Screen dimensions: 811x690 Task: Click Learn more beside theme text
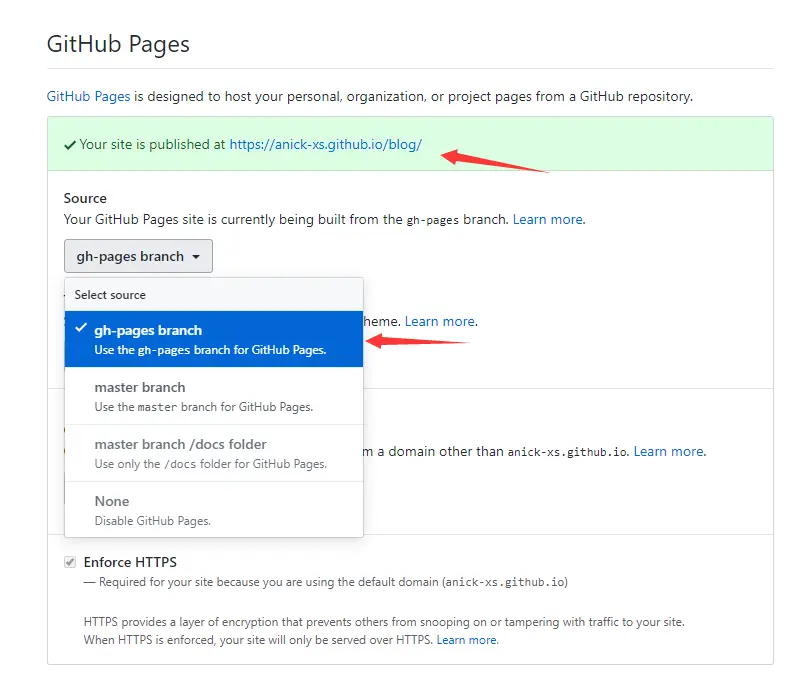point(440,321)
